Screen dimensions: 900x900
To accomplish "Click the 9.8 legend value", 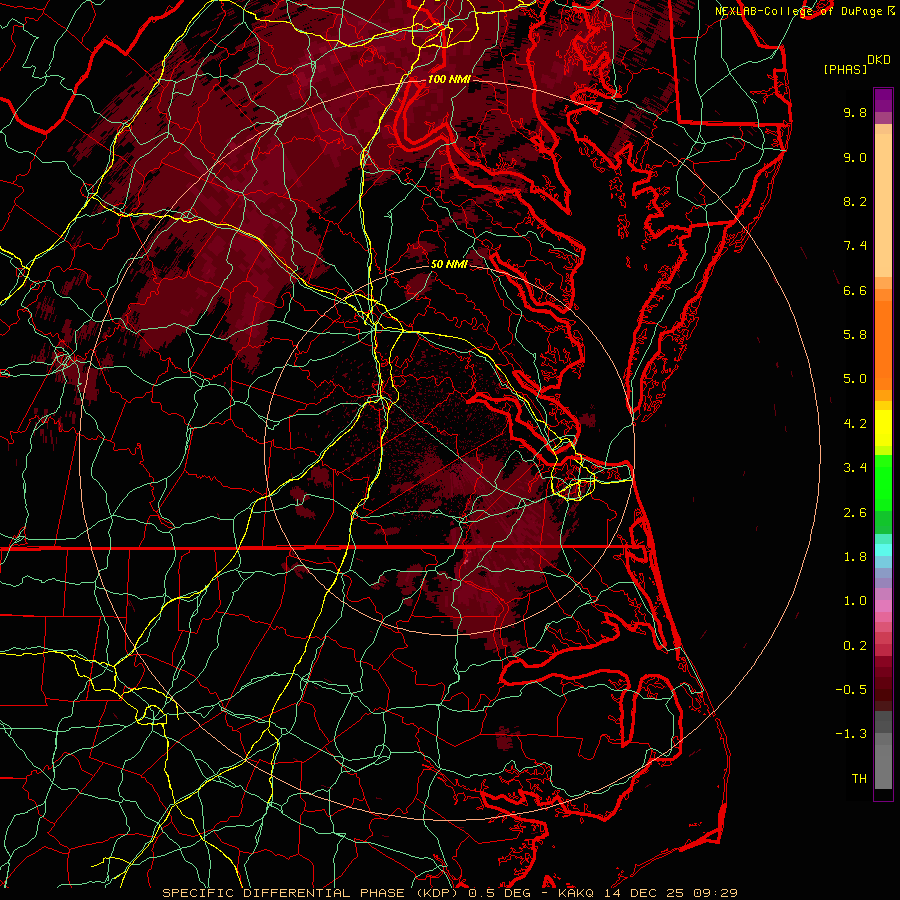I will [x=855, y=112].
